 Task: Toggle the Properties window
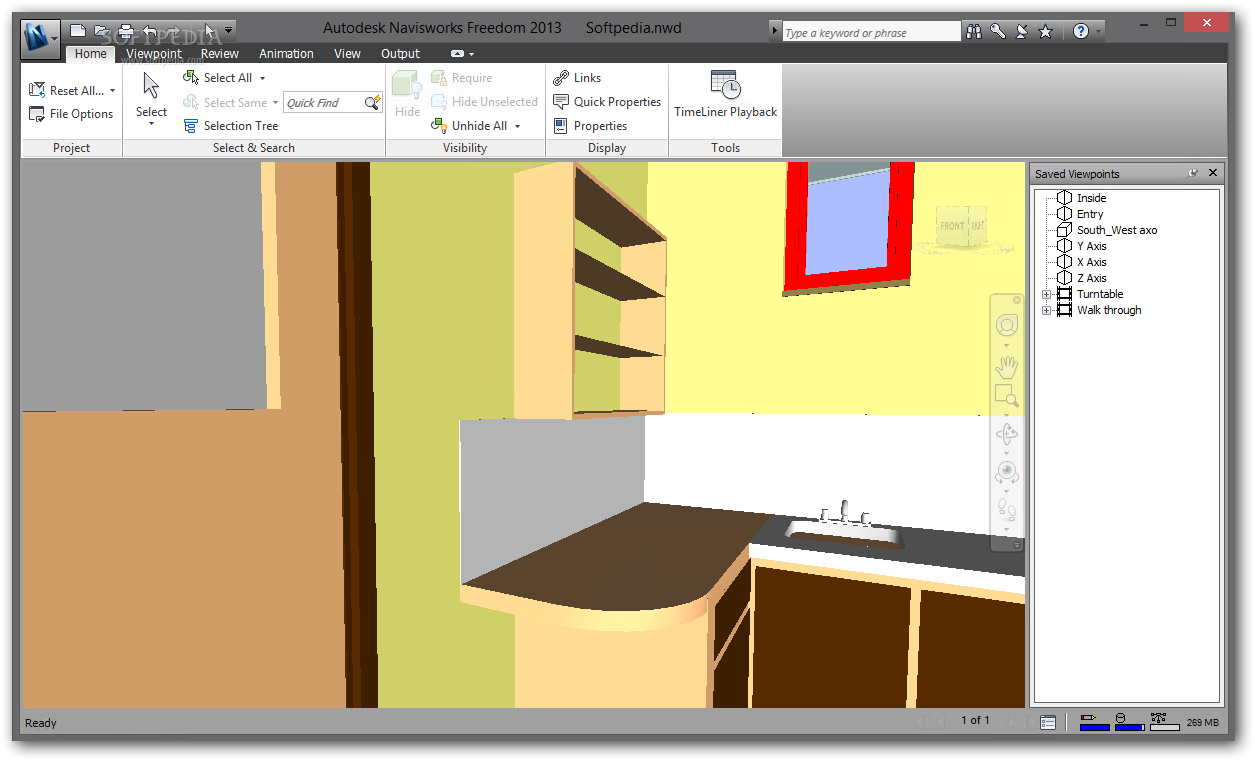590,126
